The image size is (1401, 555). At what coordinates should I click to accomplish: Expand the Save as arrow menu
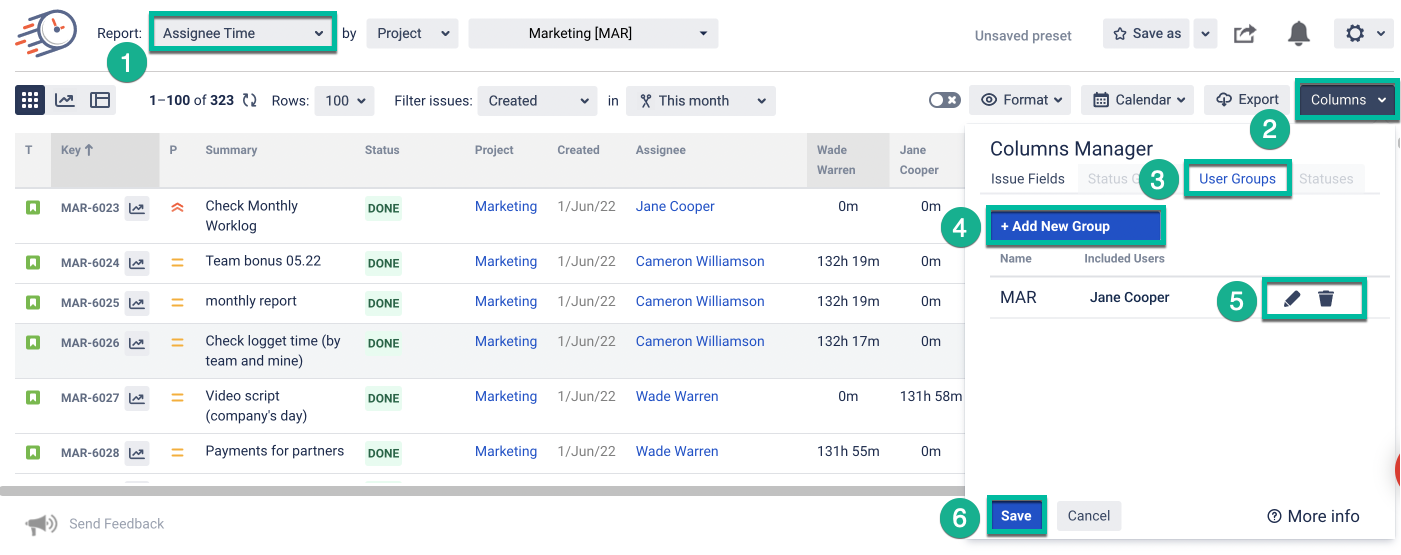(1206, 33)
